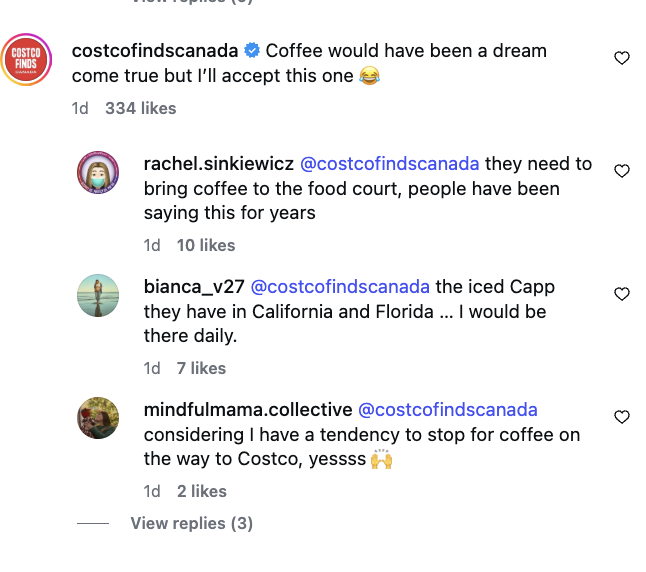Like rachel.sinkiewicz's reply with heart icon
Screen dimensions: 646x572
(621, 171)
